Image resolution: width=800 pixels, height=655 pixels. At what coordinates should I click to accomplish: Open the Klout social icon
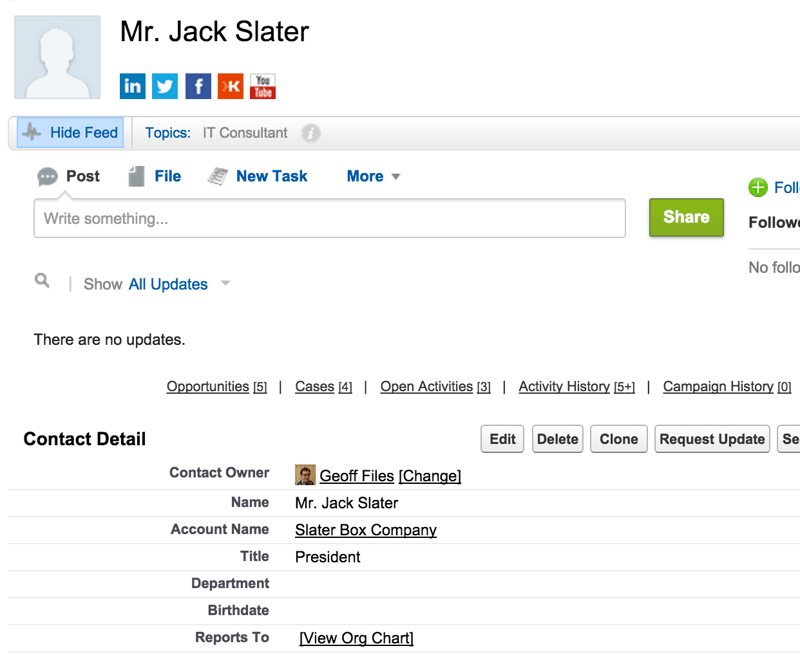(x=231, y=86)
